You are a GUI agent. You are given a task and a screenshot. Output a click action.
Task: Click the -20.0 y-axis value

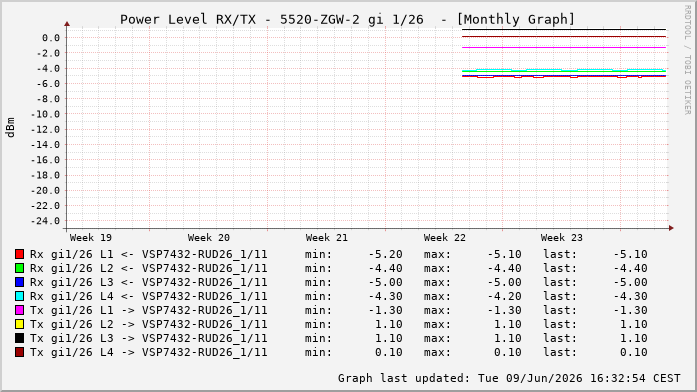click(45, 191)
